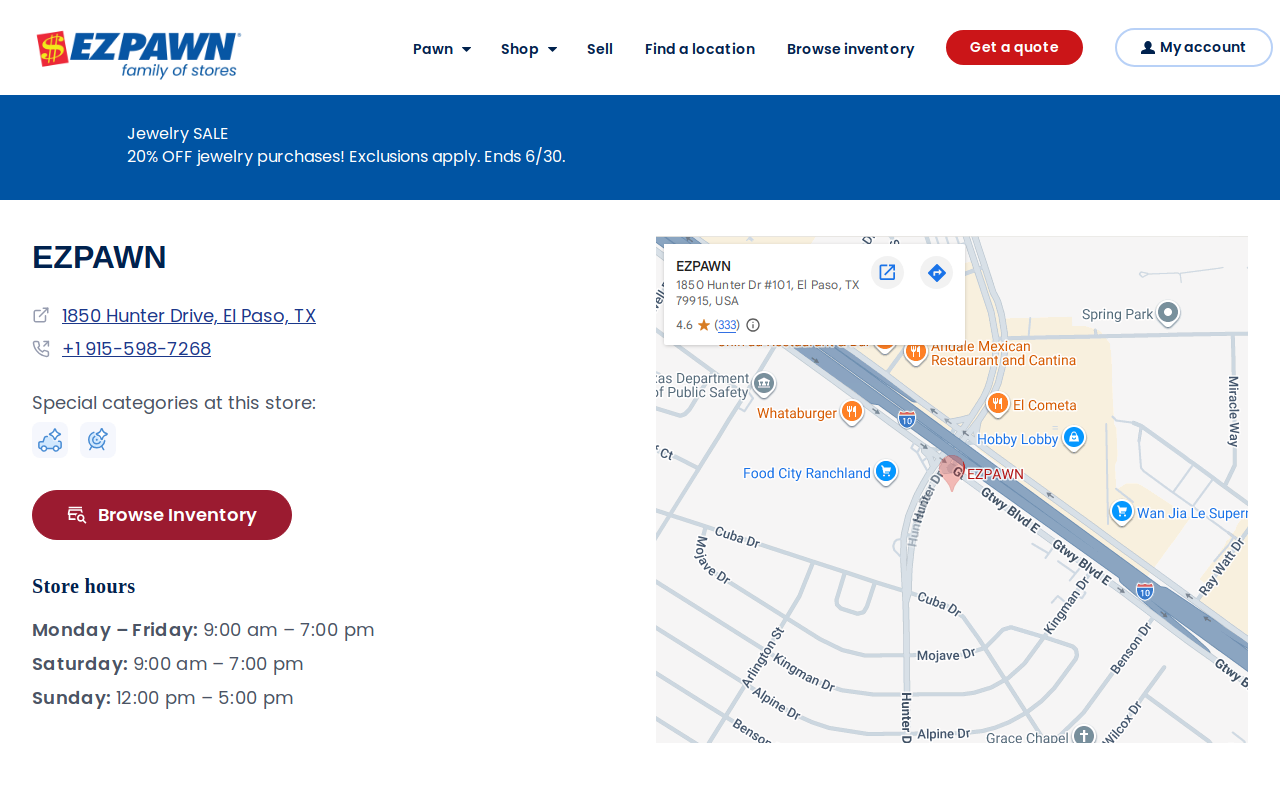Open the Sell menu item
This screenshot has height=800, width=1280.
pyautogui.click(x=600, y=49)
